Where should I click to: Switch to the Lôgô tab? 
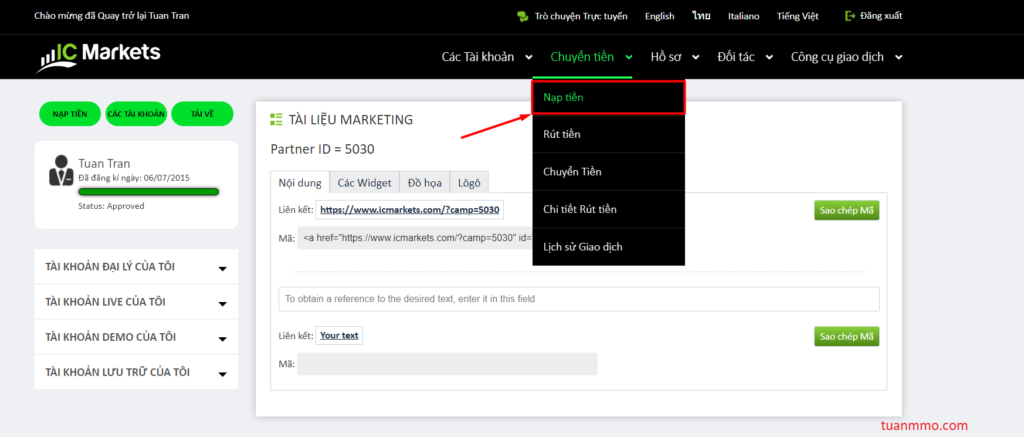(469, 183)
